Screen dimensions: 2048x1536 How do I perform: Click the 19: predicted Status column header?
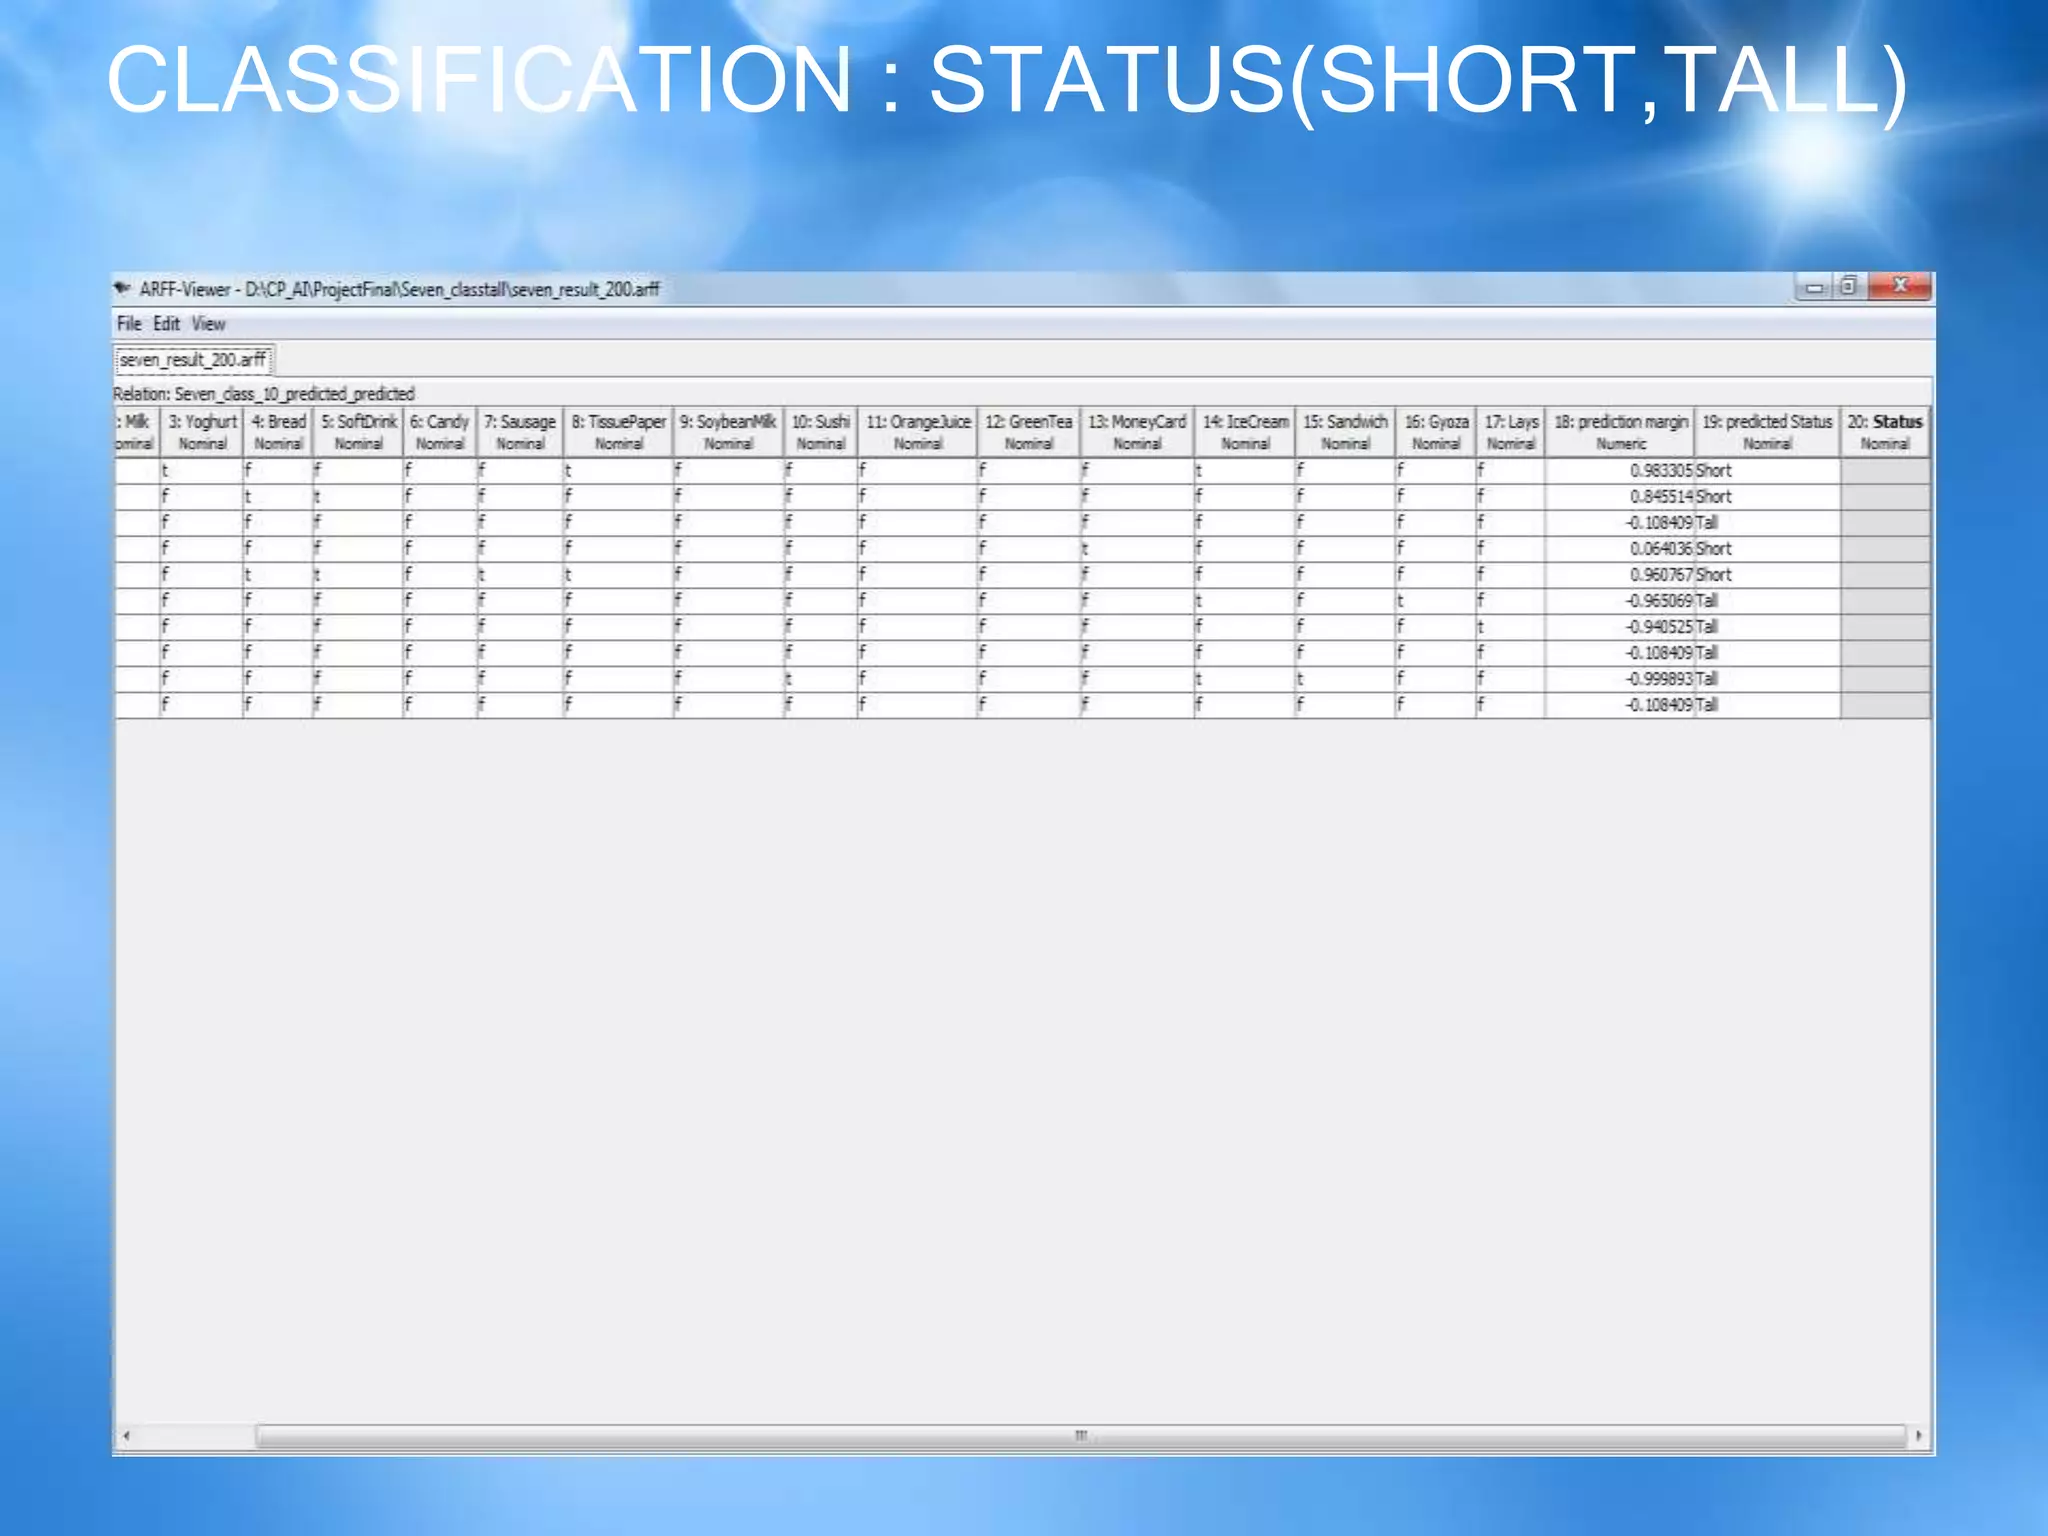coord(1767,432)
